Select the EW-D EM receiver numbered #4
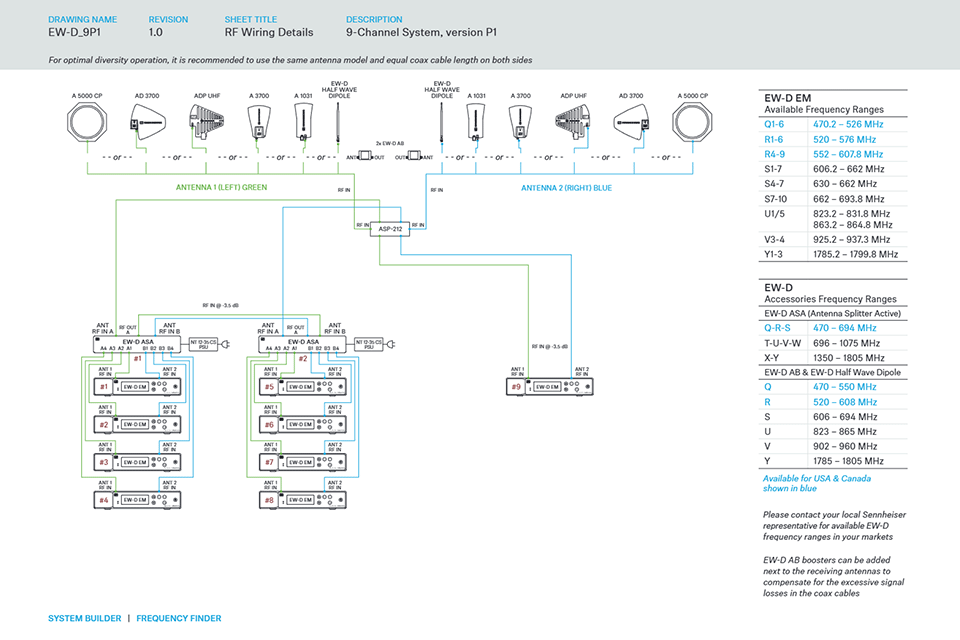 click(137, 500)
